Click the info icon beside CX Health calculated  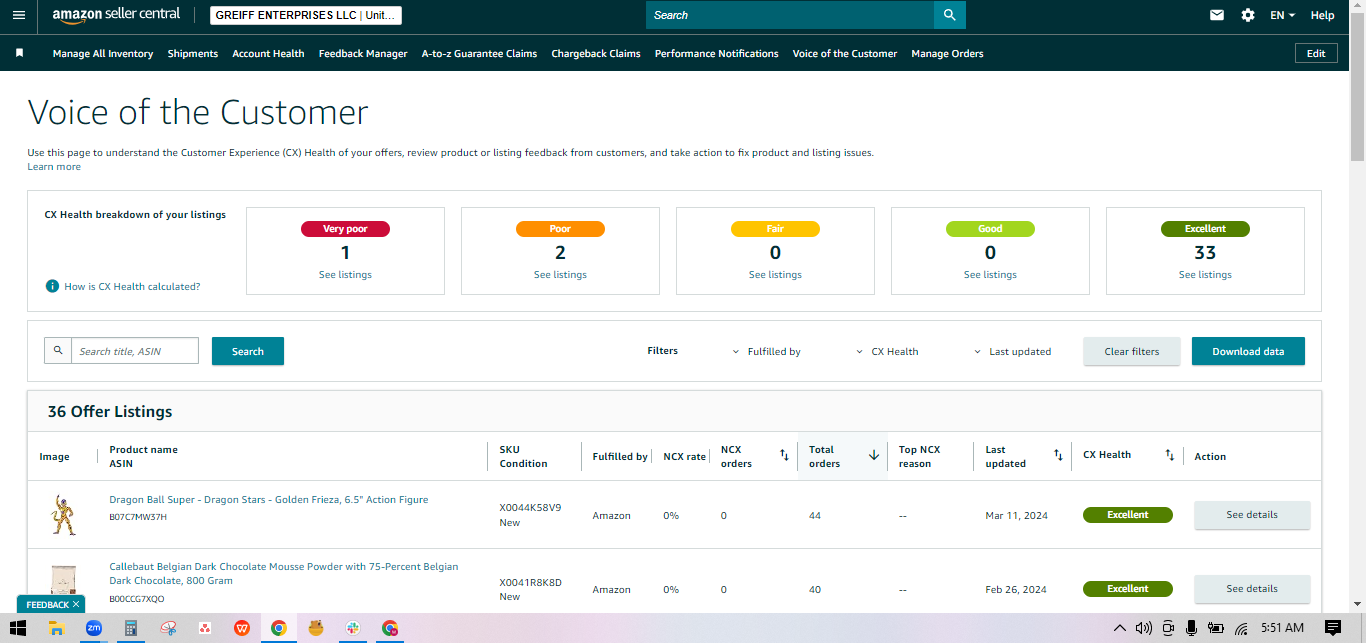pos(52,286)
